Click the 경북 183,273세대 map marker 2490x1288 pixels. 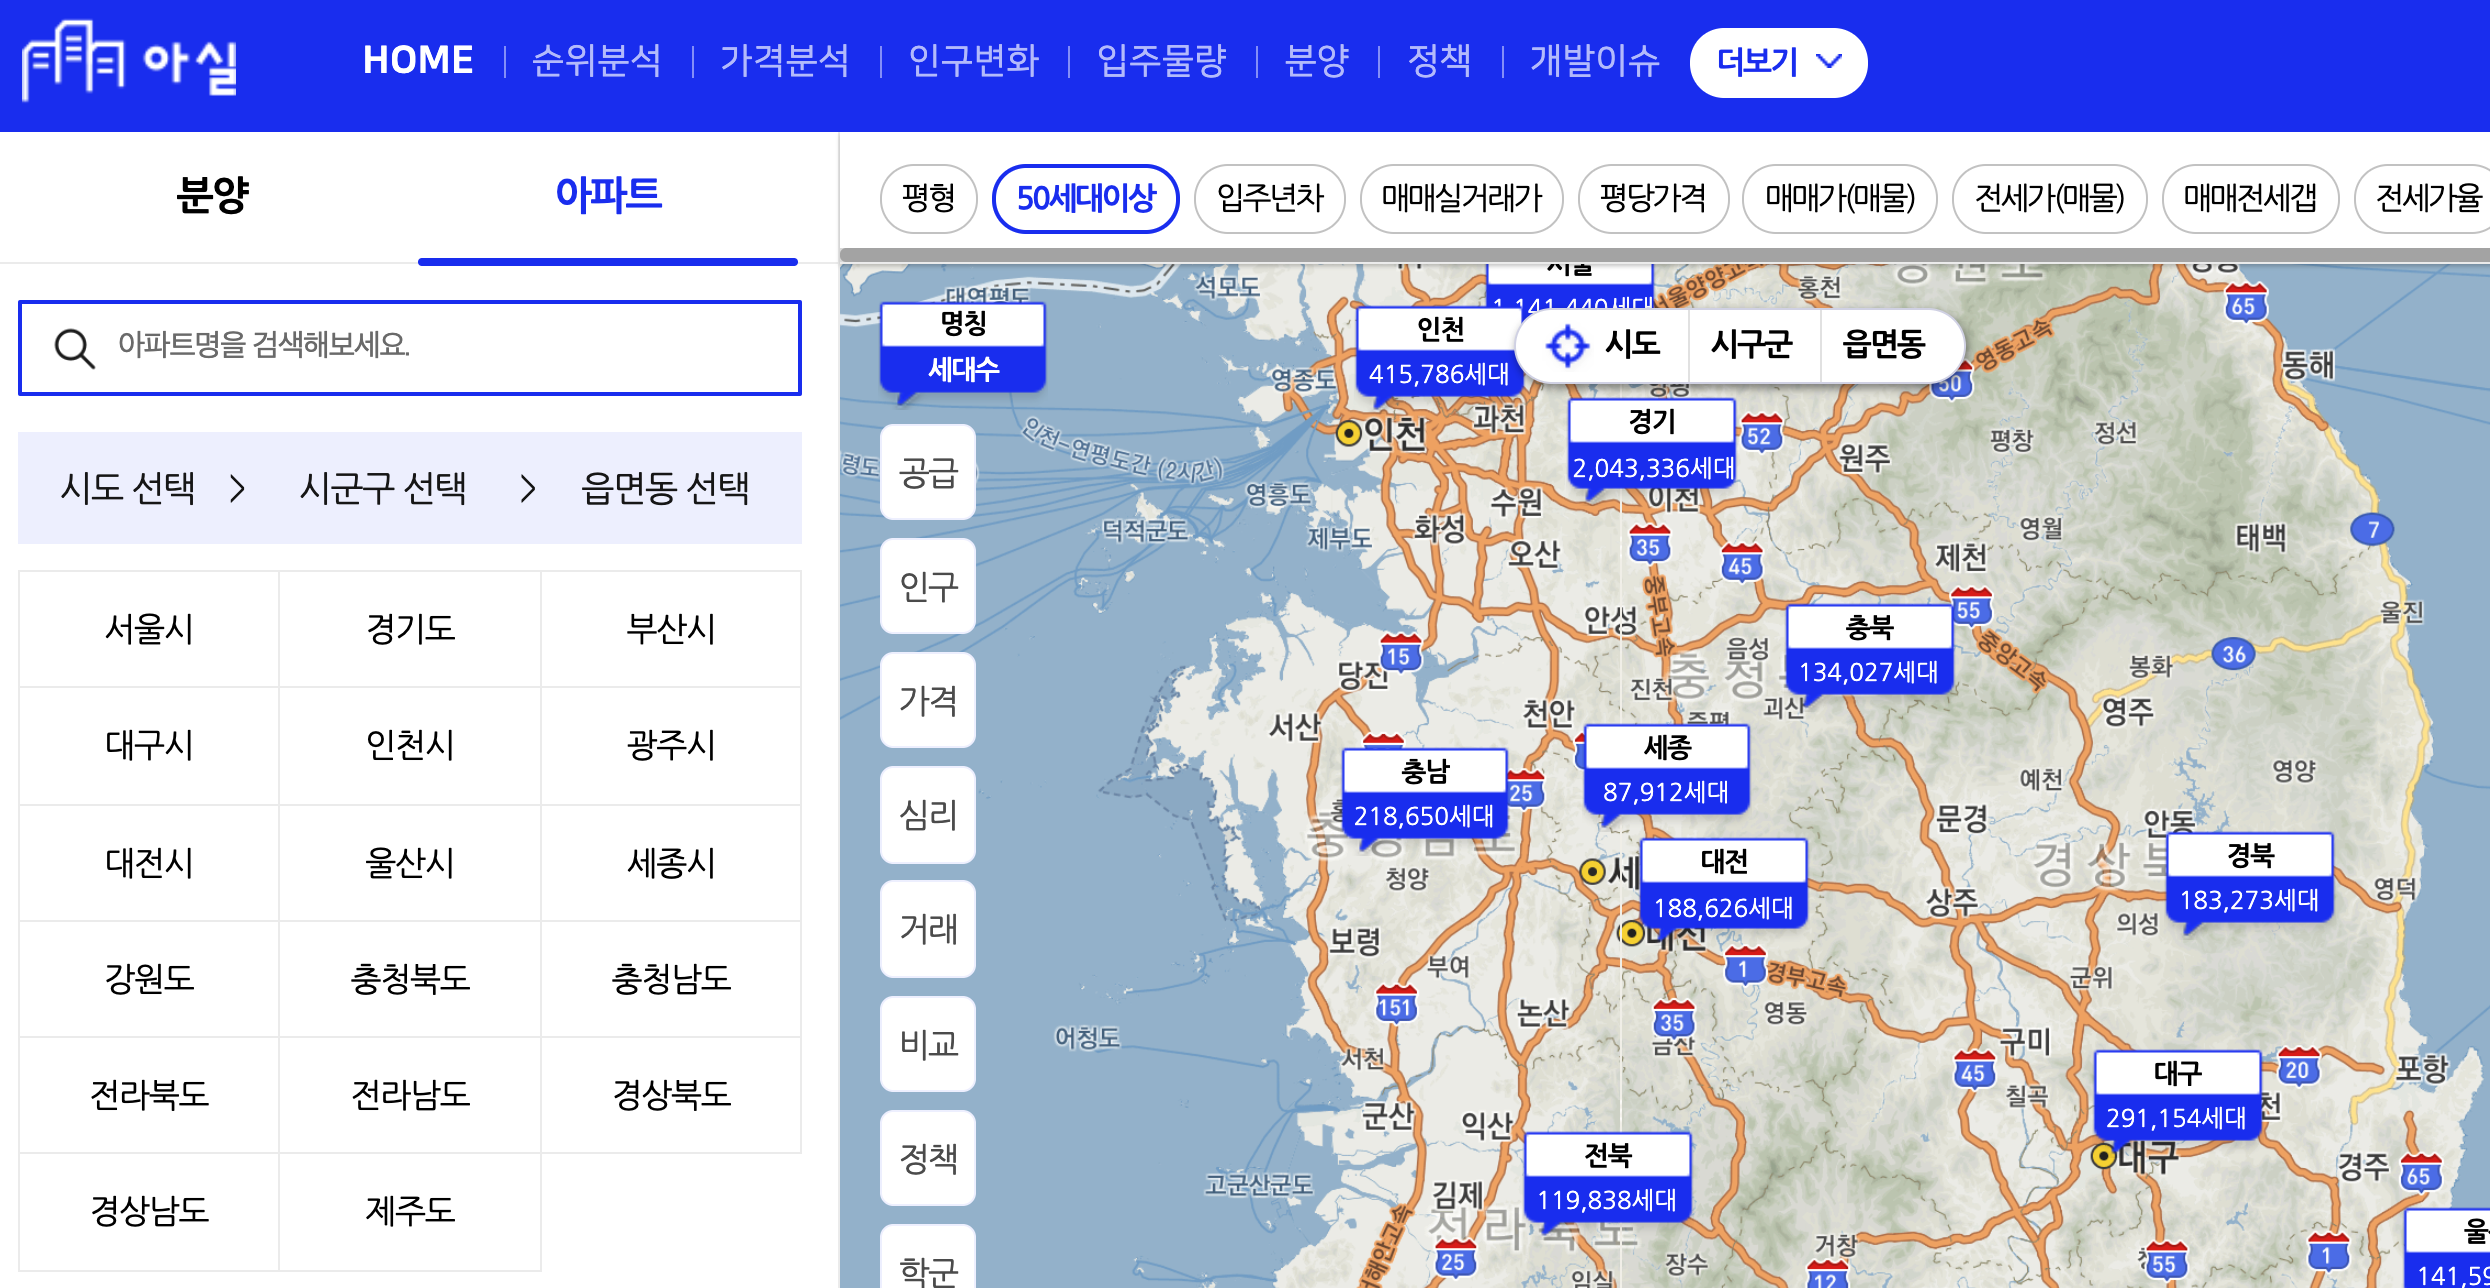coord(2249,877)
